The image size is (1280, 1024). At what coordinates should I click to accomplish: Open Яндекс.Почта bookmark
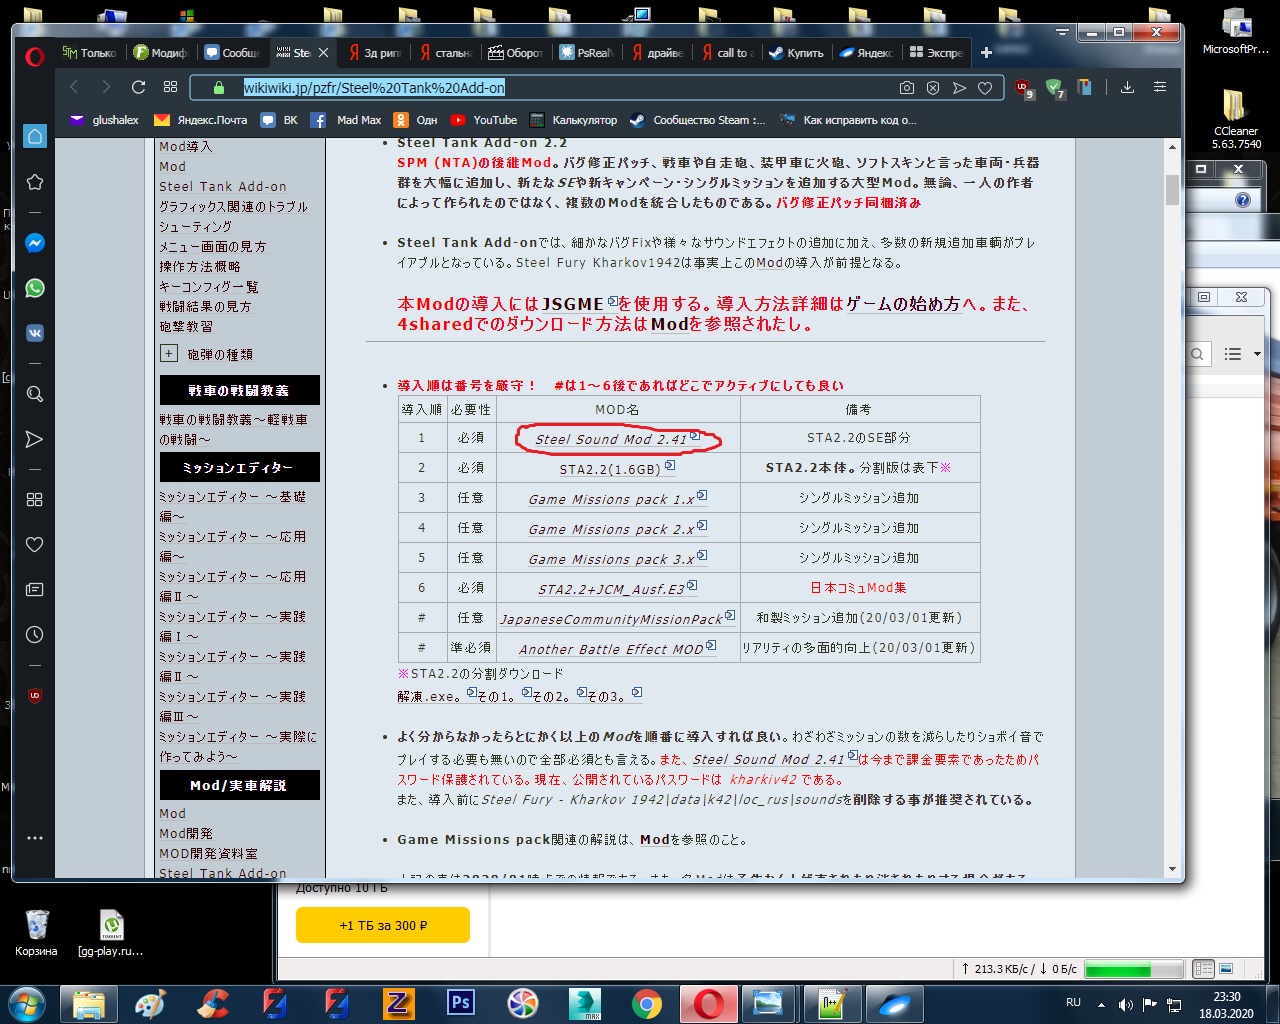click(201, 120)
